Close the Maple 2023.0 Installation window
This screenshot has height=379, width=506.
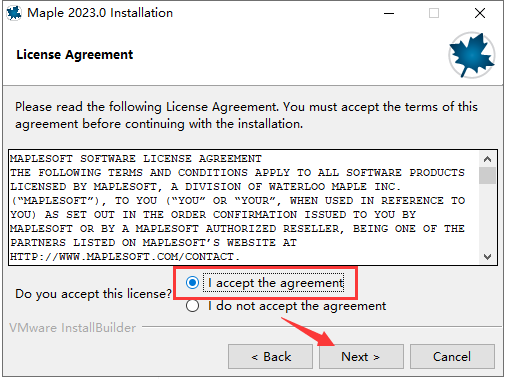(x=480, y=13)
